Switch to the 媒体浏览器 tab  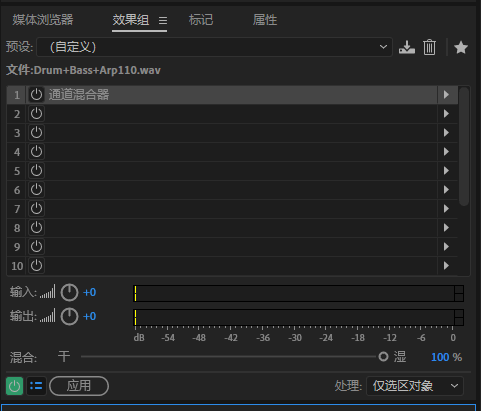coord(43,20)
